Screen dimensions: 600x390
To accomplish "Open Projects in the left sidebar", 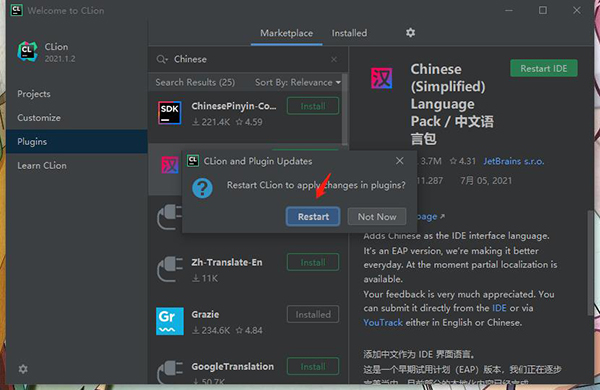I will pos(34,94).
